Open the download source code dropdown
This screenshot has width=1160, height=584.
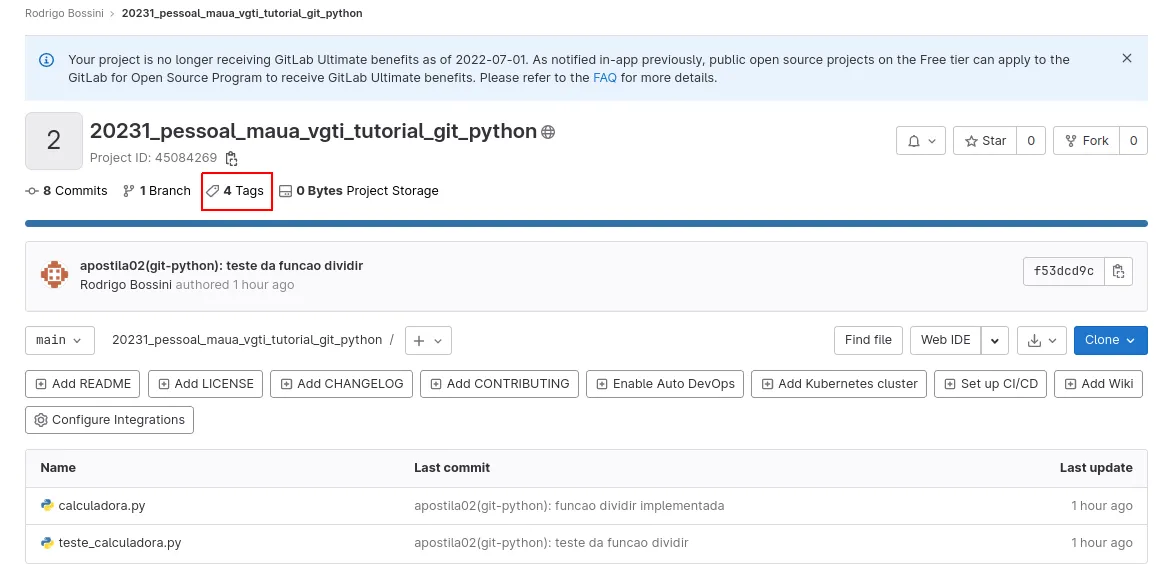click(1042, 340)
